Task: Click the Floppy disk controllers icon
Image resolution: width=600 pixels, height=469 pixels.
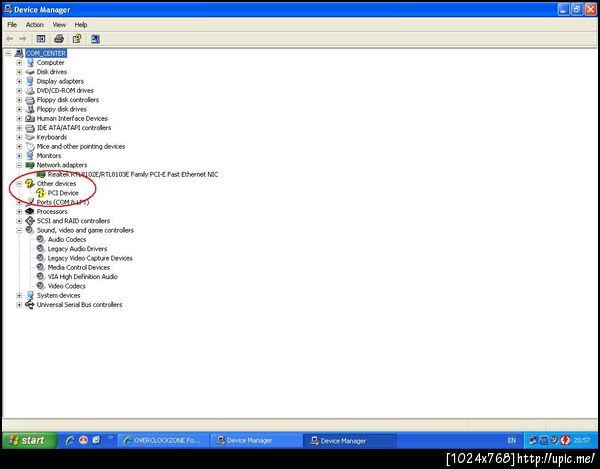Action: 30,100
